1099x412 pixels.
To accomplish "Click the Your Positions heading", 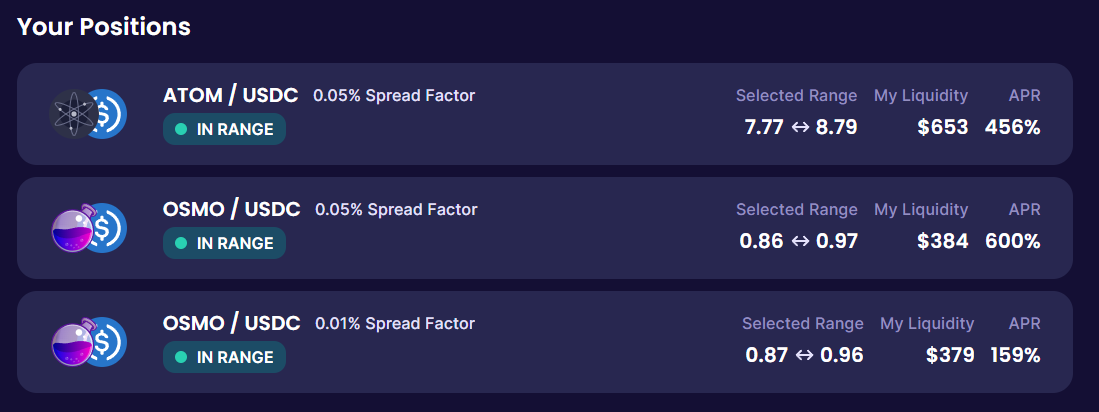I will [104, 27].
